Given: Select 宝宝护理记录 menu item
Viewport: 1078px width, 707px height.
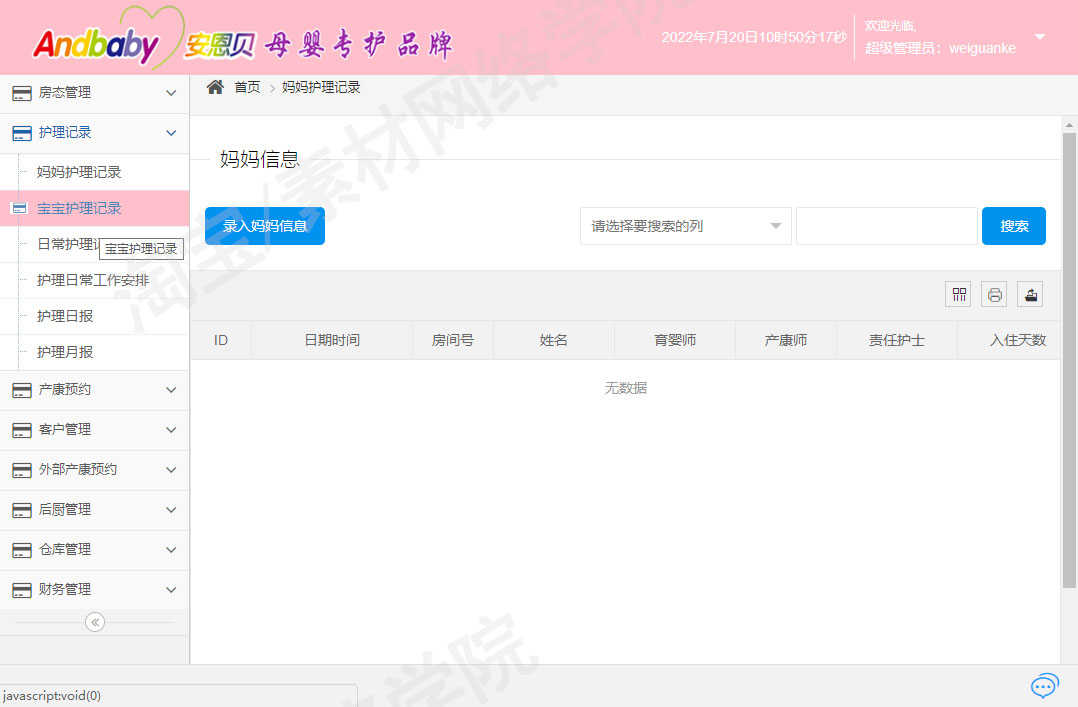Looking at the screenshot, I should (79, 208).
